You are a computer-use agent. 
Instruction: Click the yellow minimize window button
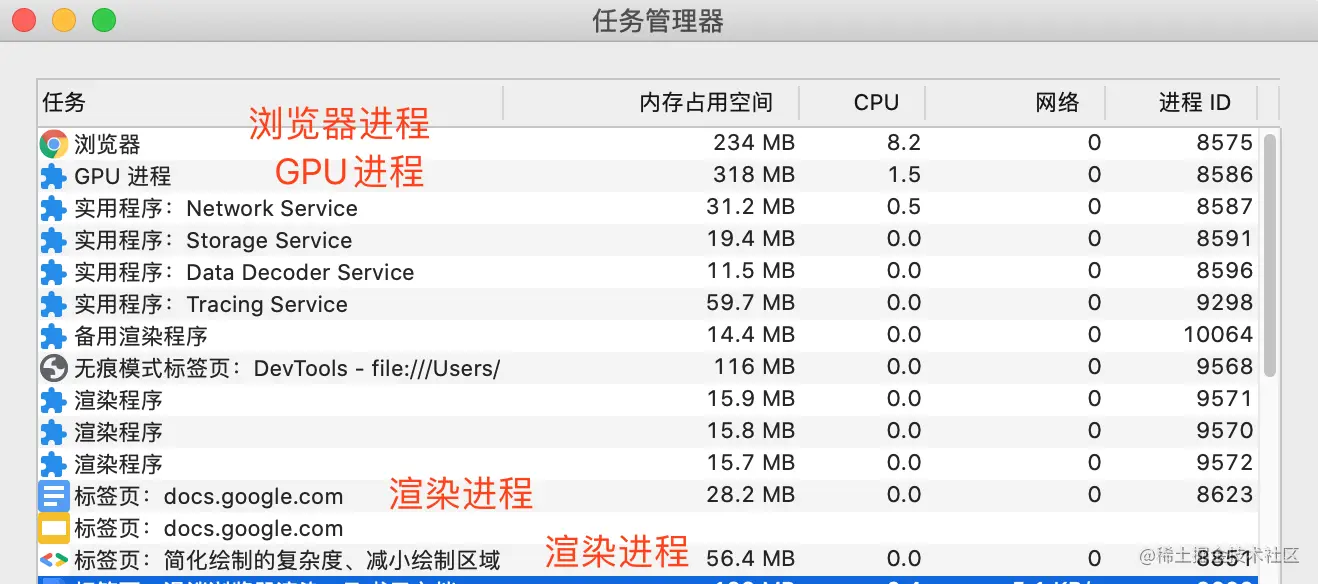point(63,19)
